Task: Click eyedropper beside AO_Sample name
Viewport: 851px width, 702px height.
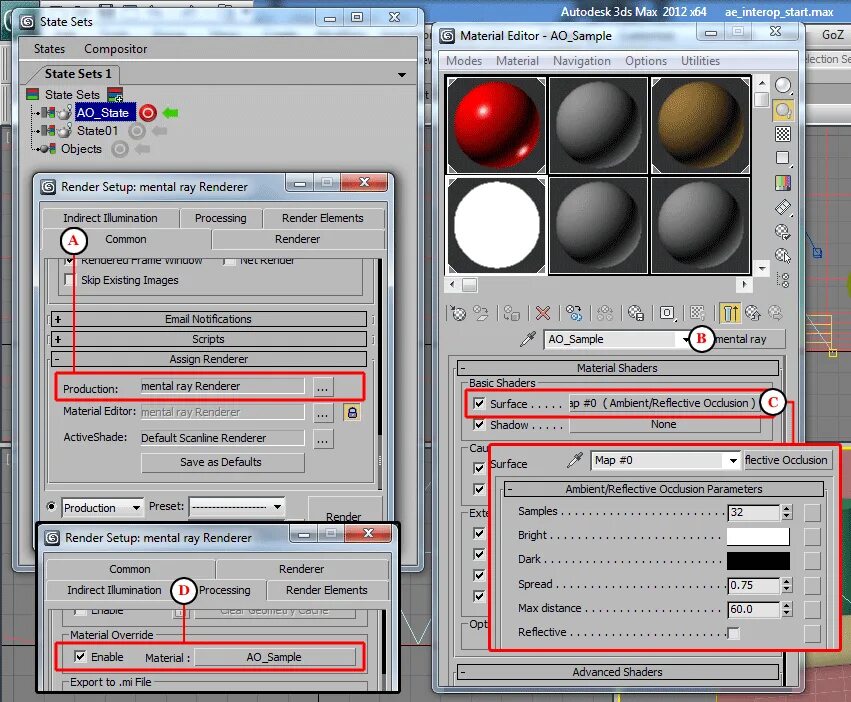Action: (x=527, y=339)
